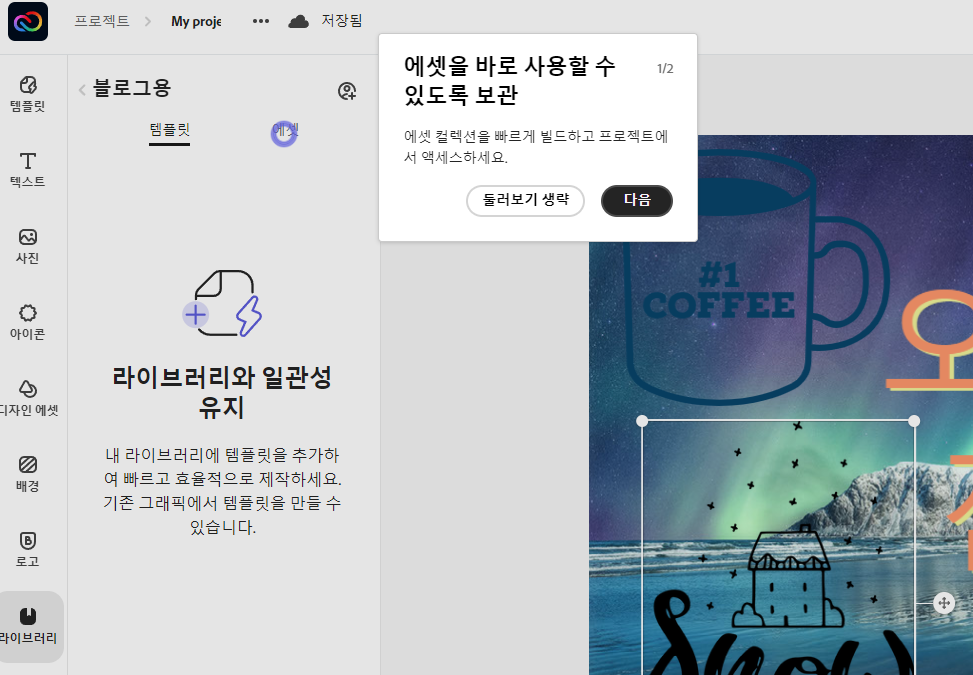Screen dimensions: 973x675
Task: Click the 저장됨 status text
Action: [x=341, y=21]
